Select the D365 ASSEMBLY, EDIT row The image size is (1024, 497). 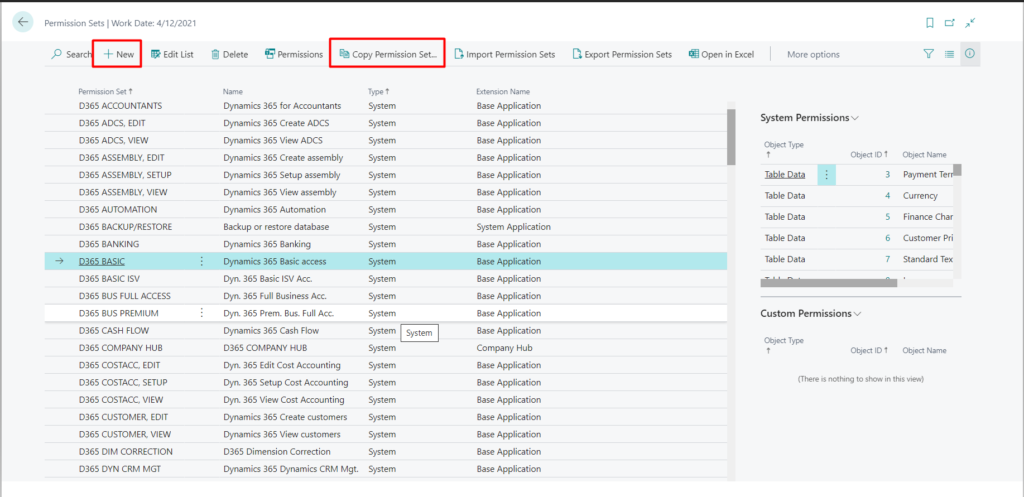coord(385,157)
